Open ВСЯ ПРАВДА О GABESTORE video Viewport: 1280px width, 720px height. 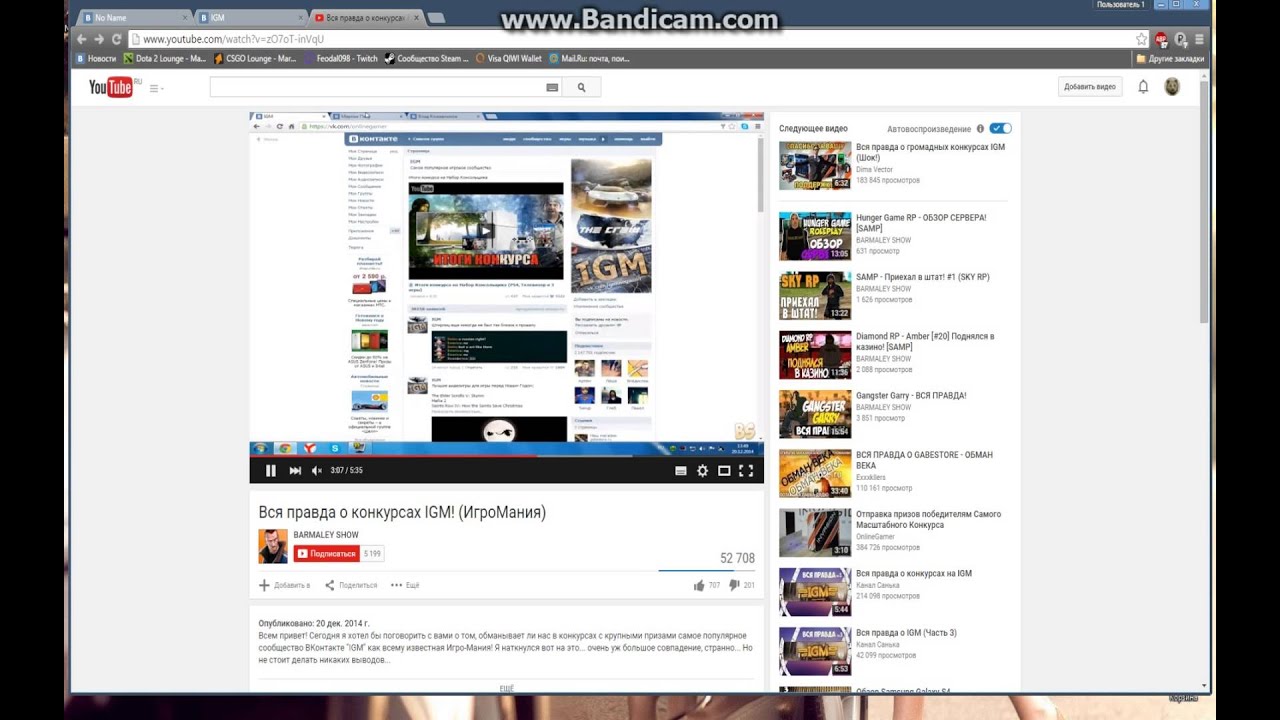coord(924,460)
